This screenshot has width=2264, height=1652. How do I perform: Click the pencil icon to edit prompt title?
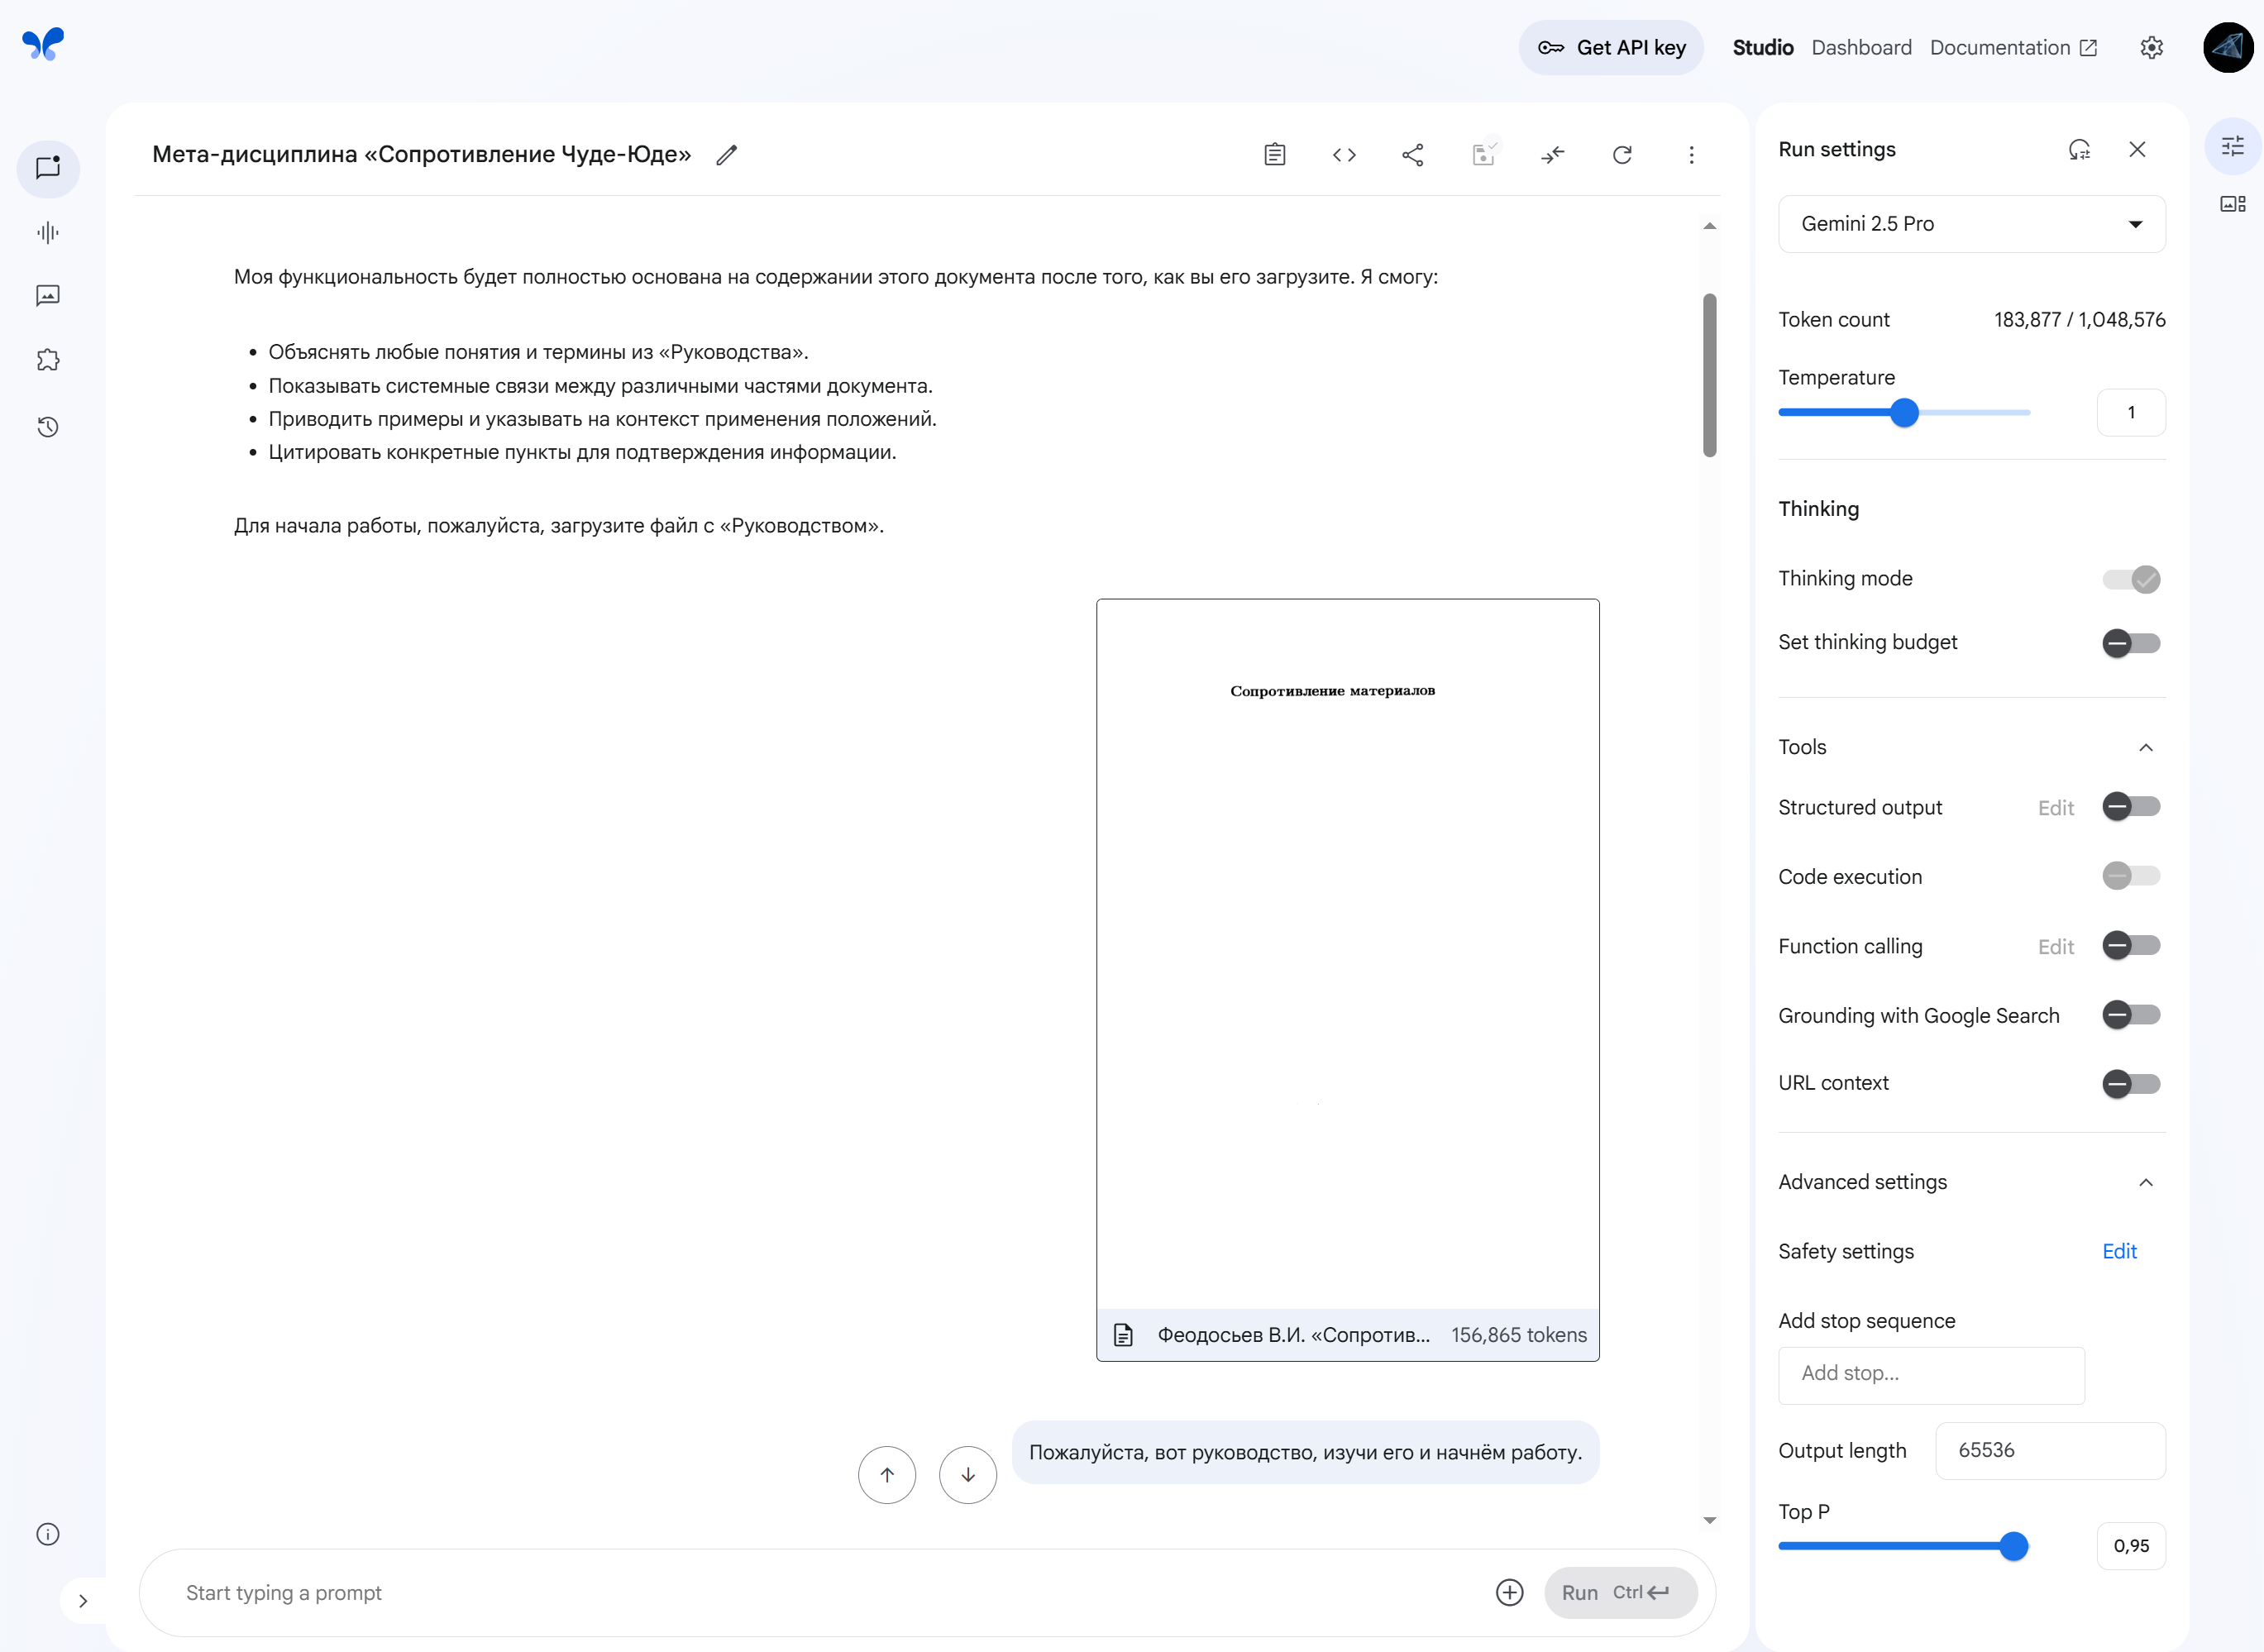(727, 155)
